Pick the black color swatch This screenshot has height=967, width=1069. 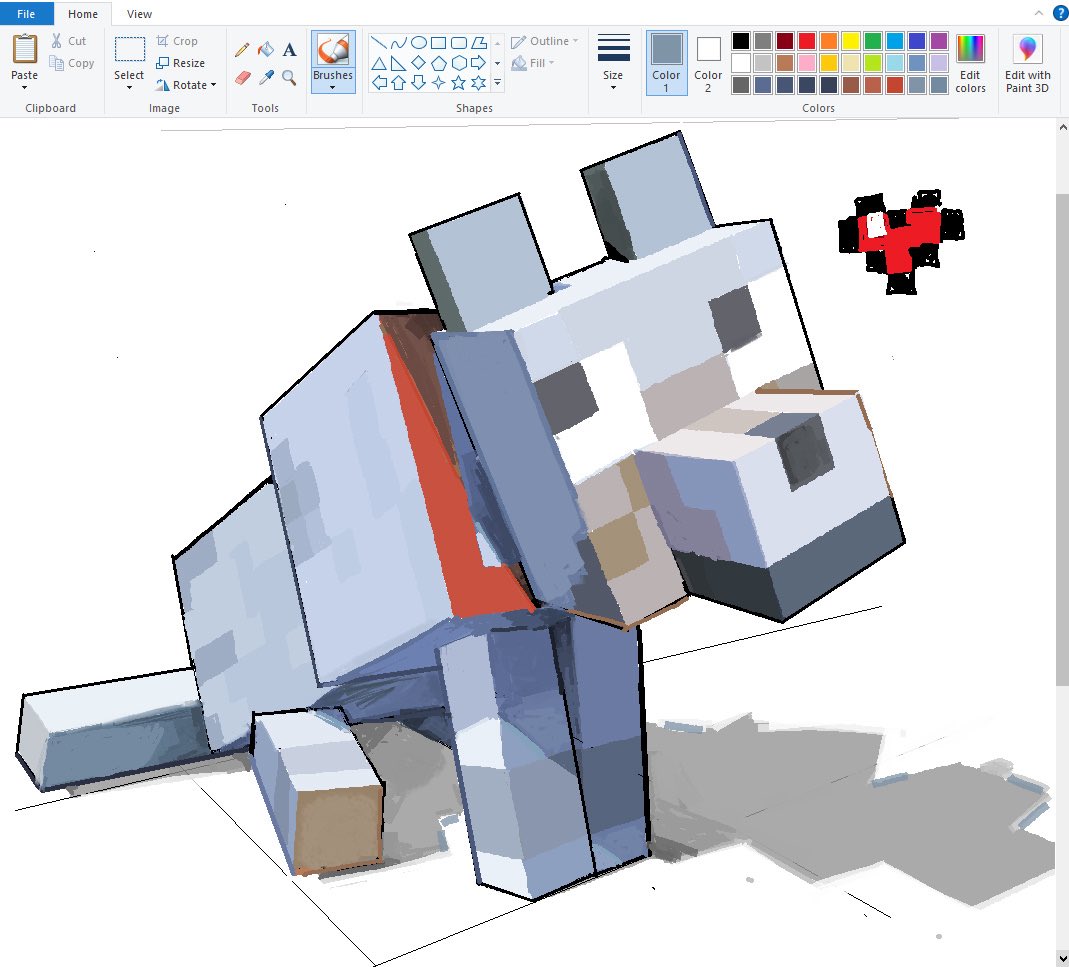pos(741,41)
